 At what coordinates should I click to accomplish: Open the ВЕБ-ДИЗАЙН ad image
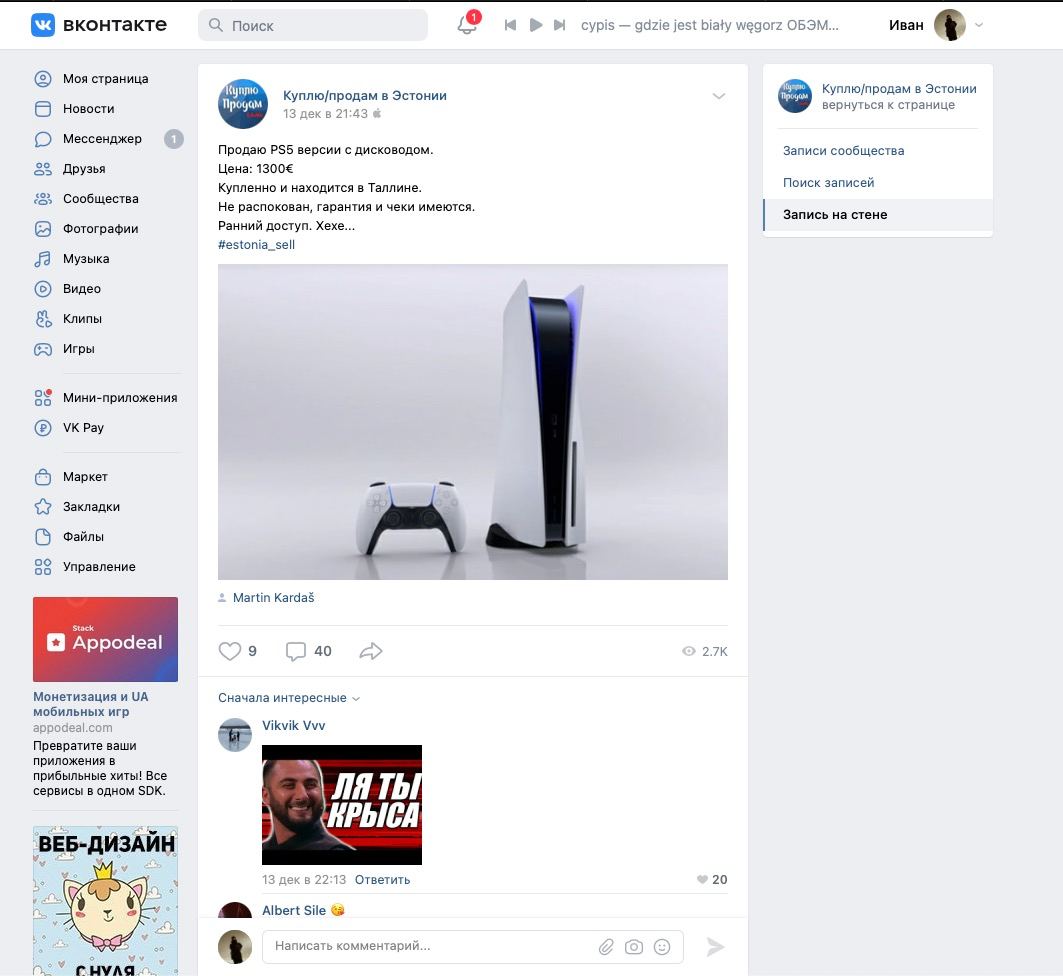tap(105, 901)
